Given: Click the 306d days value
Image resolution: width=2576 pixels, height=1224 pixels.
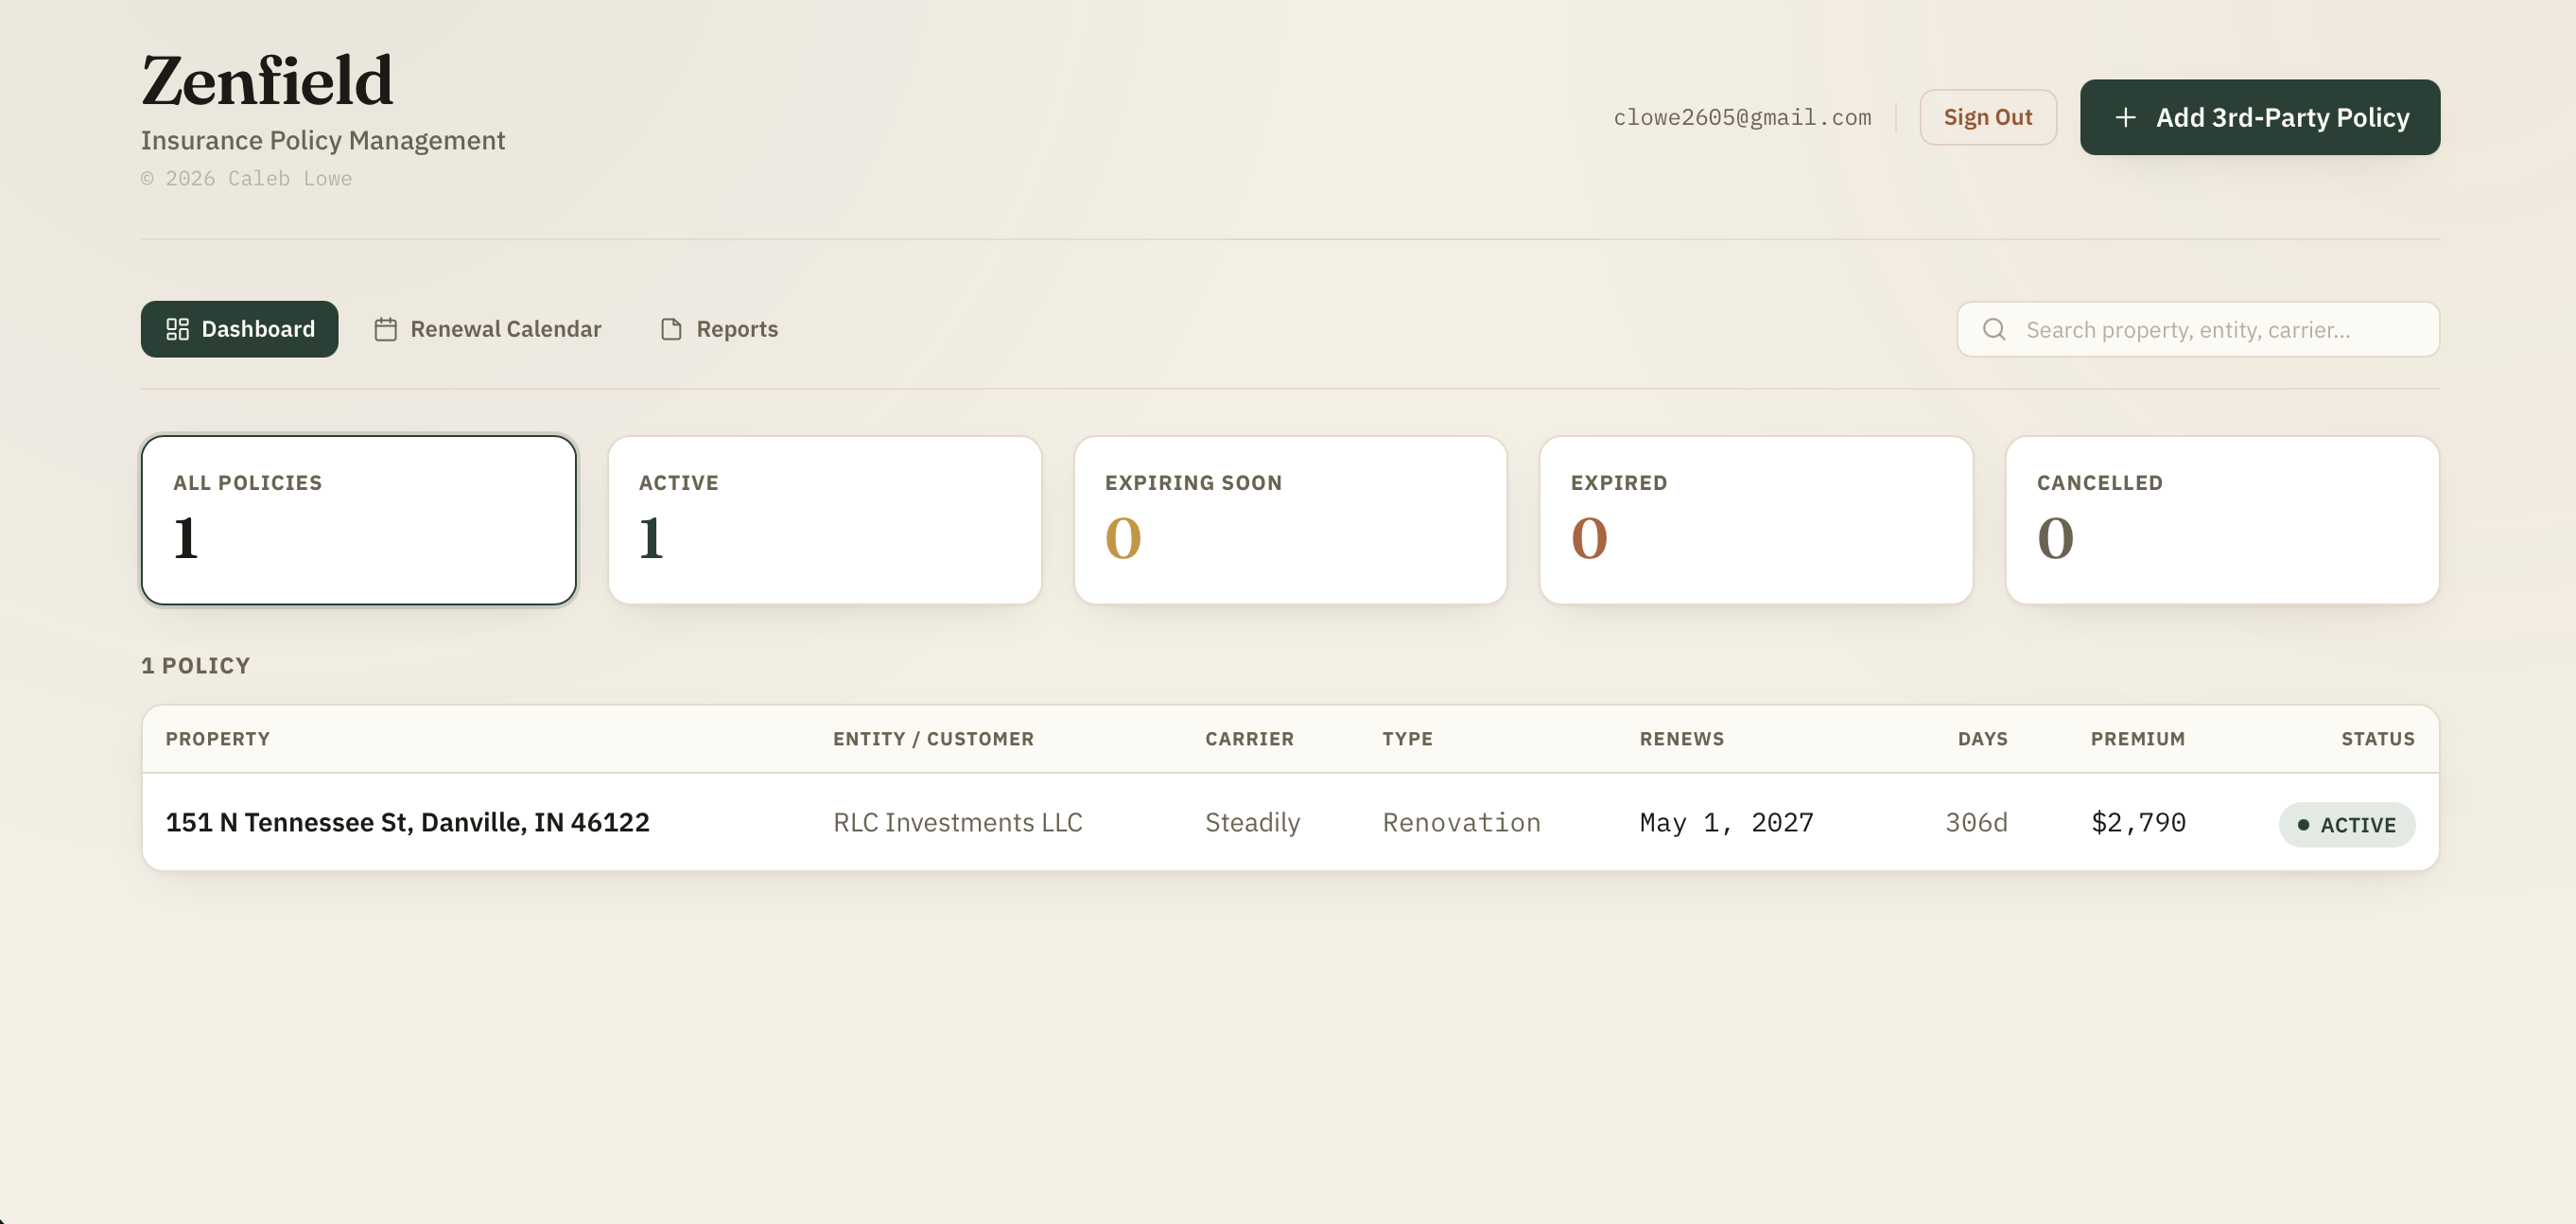Looking at the screenshot, I should pyautogui.click(x=1976, y=822).
